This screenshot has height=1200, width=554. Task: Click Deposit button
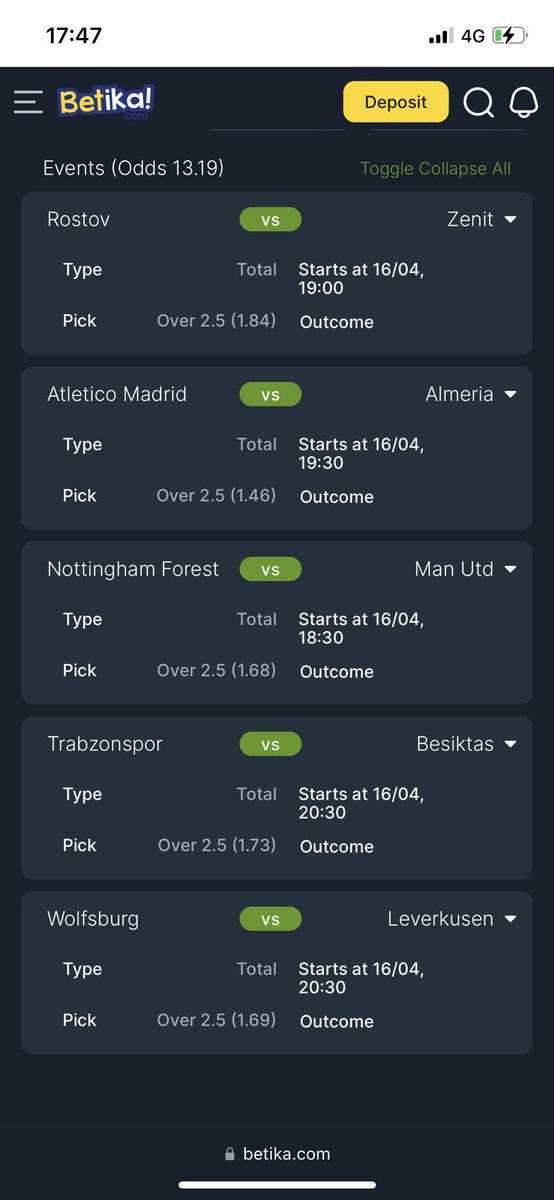click(x=396, y=102)
